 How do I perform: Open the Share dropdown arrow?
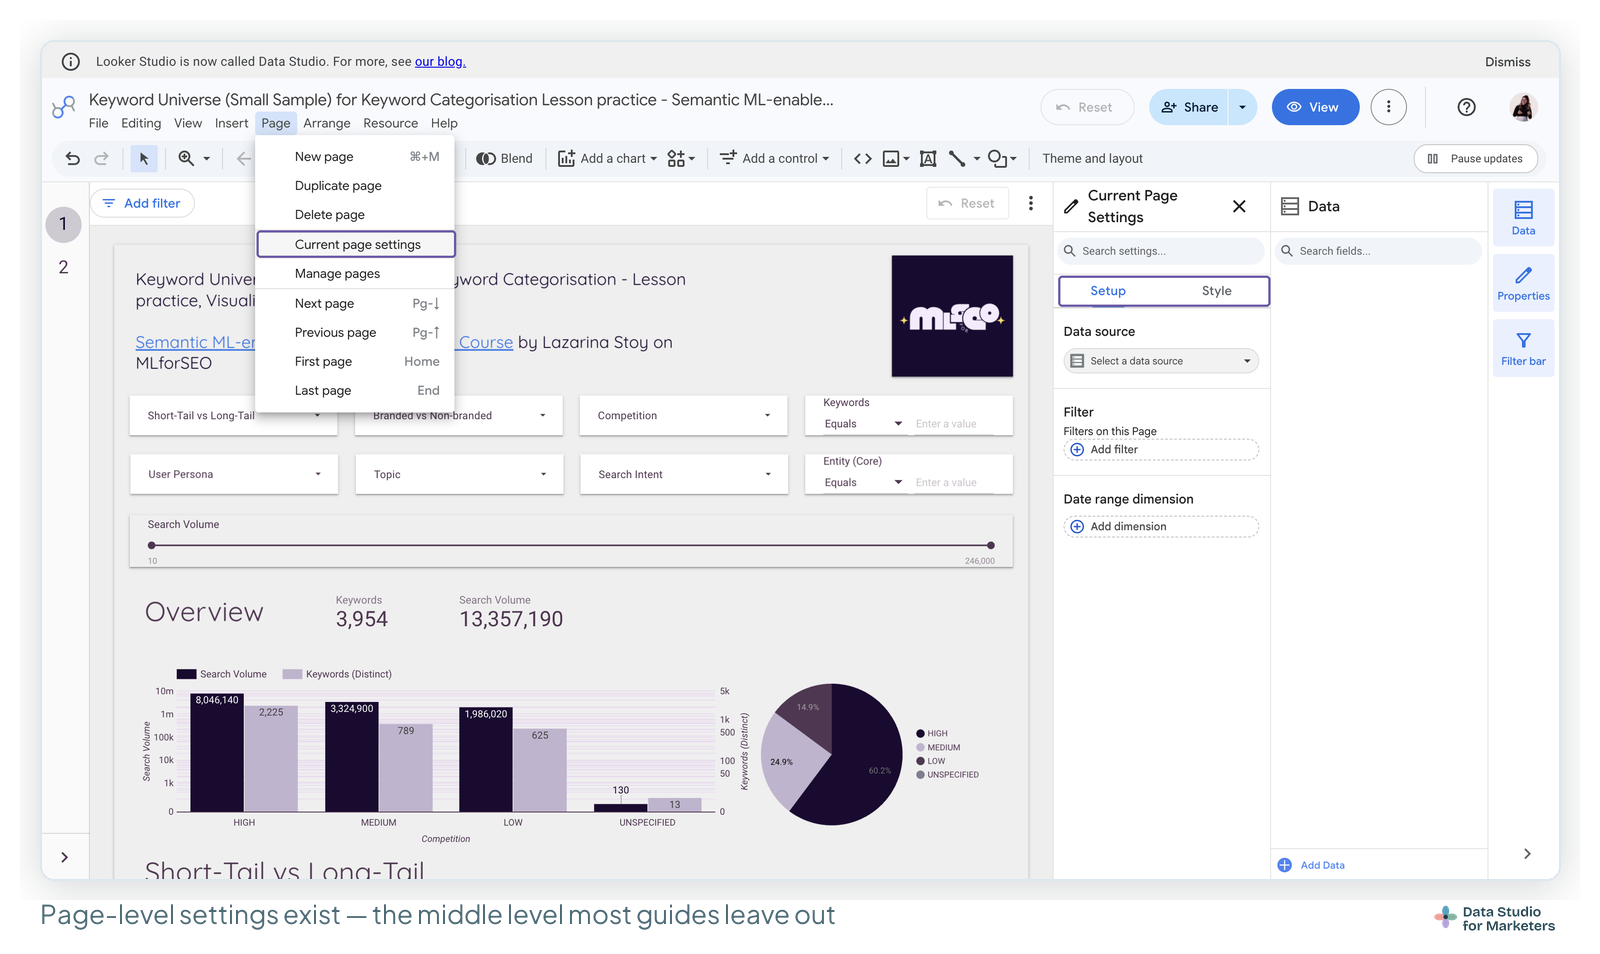click(1242, 107)
